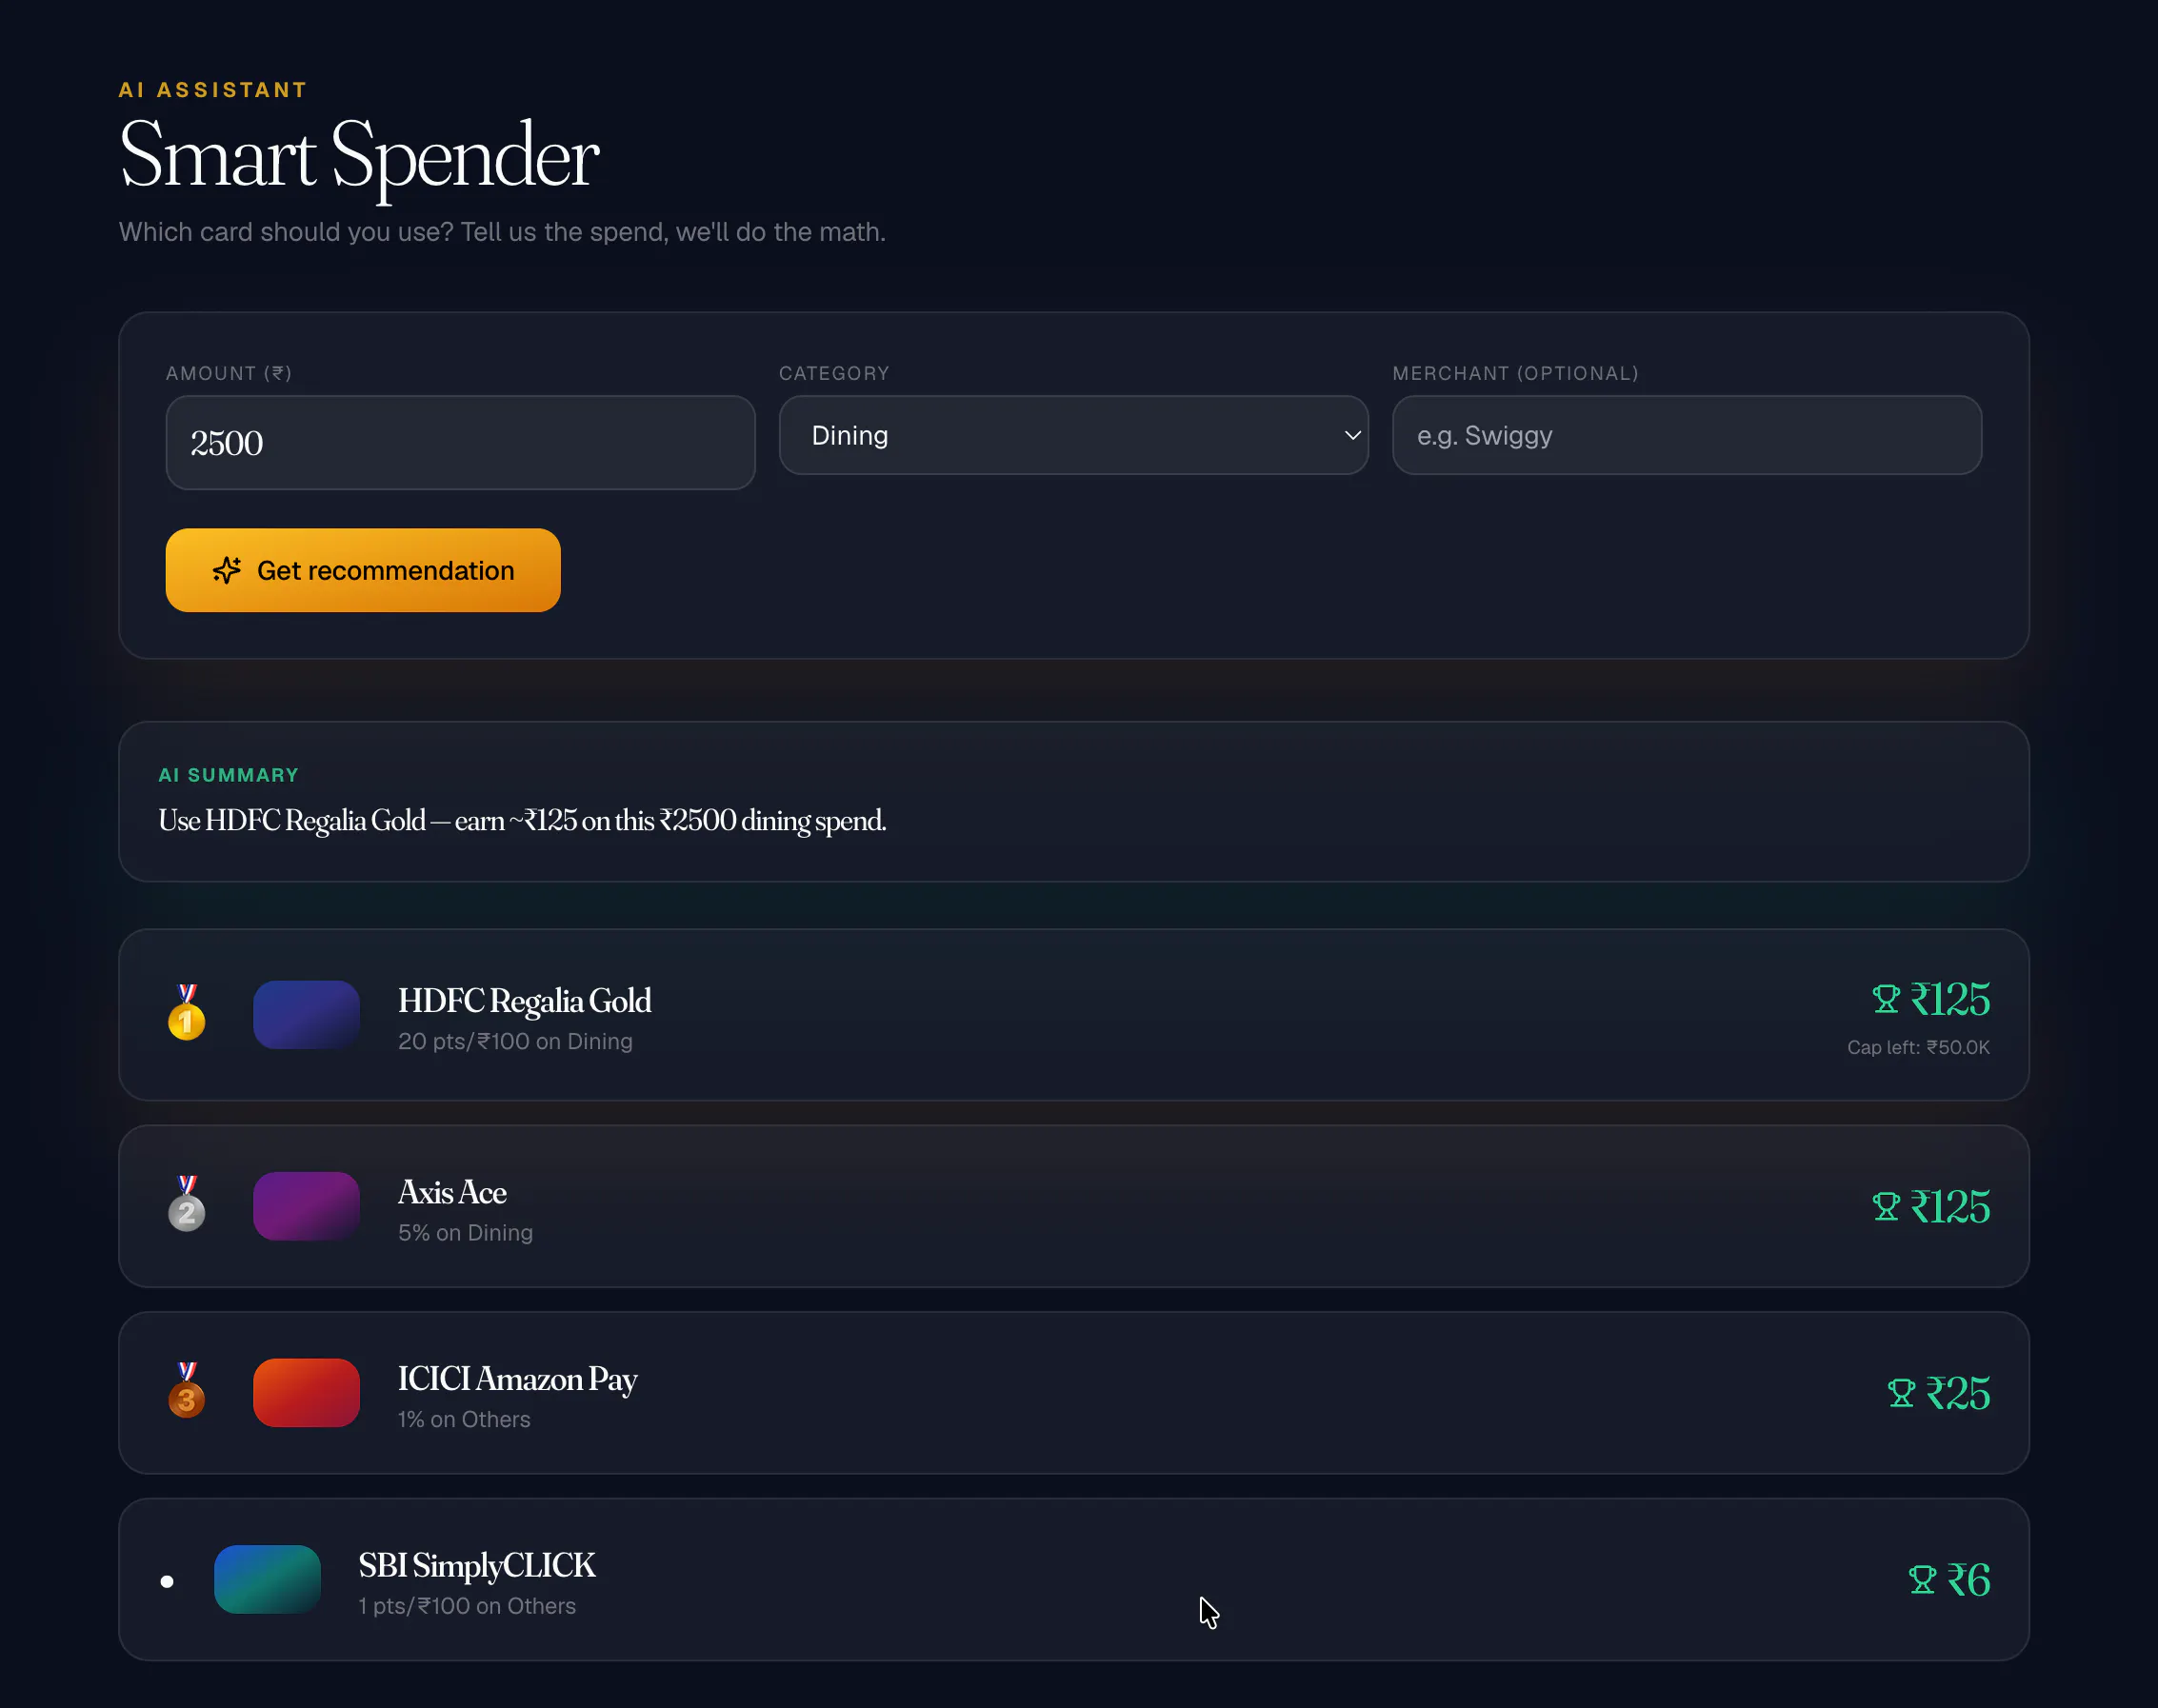Screen dimensions: 2158x1708
Task: Click the red ICICI Amazon Pay card thumbnail
Action: [x=306, y=1393]
